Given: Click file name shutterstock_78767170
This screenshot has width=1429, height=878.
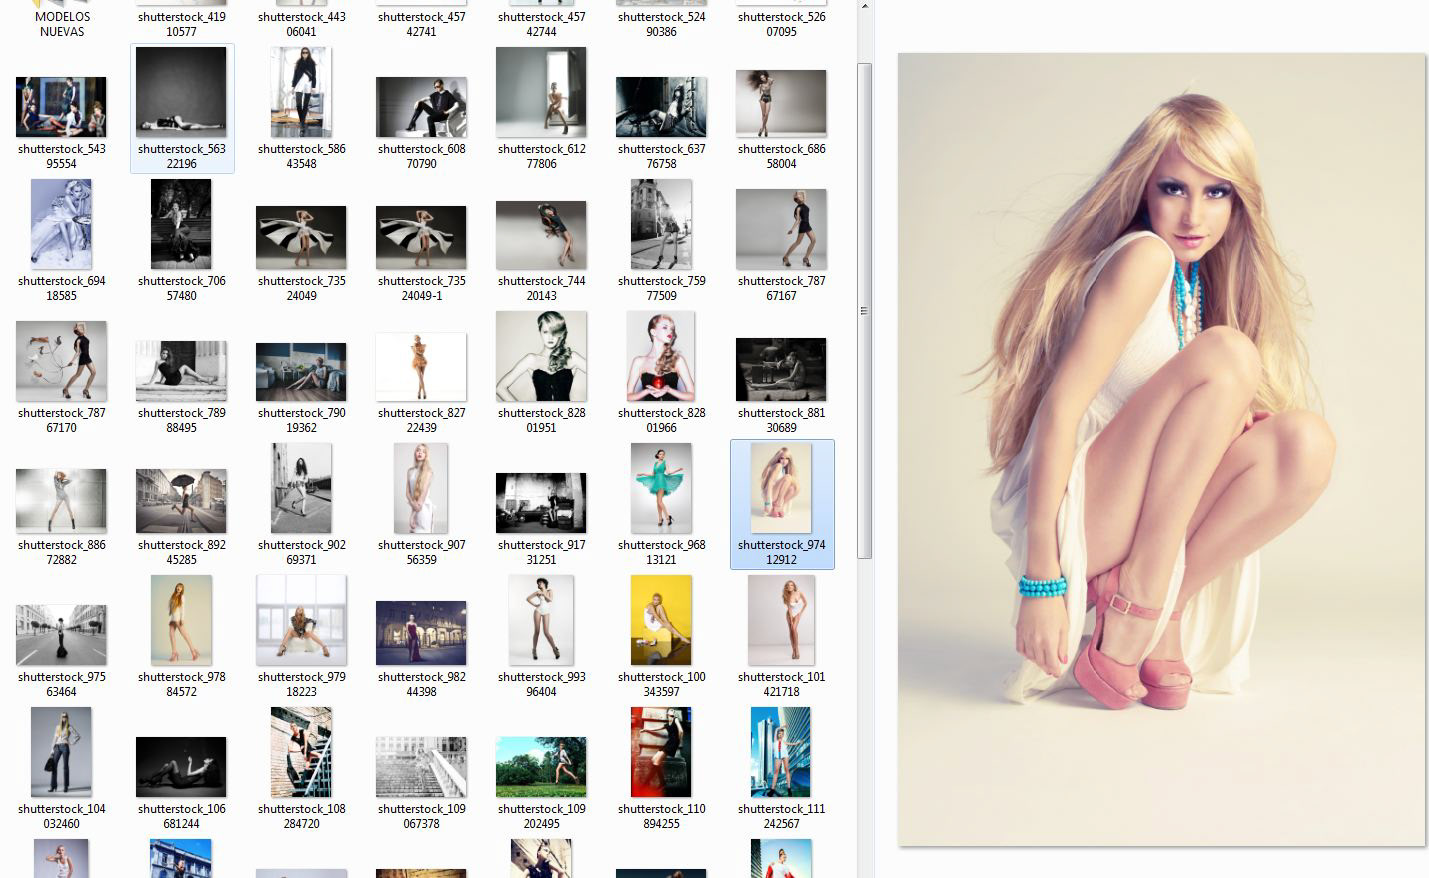Looking at the screenshot, I should 61,420.
